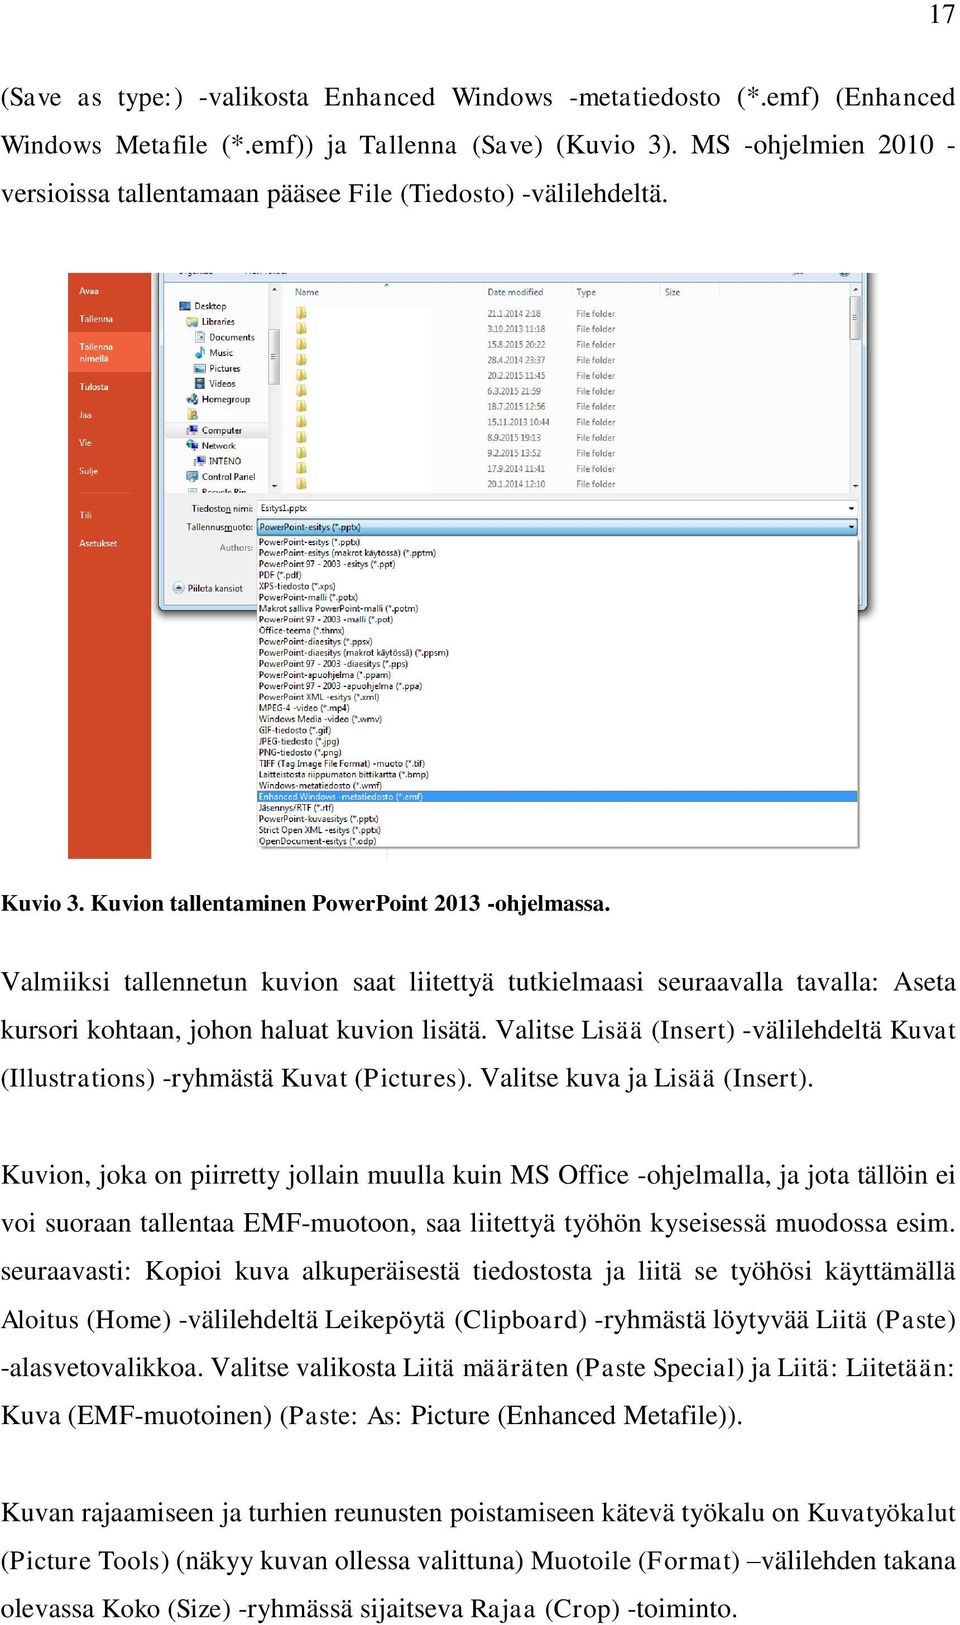The image size is (960, 1625).
Task: Select the Videos library icon
Action: pyautogui.click(x=200, y=384)
